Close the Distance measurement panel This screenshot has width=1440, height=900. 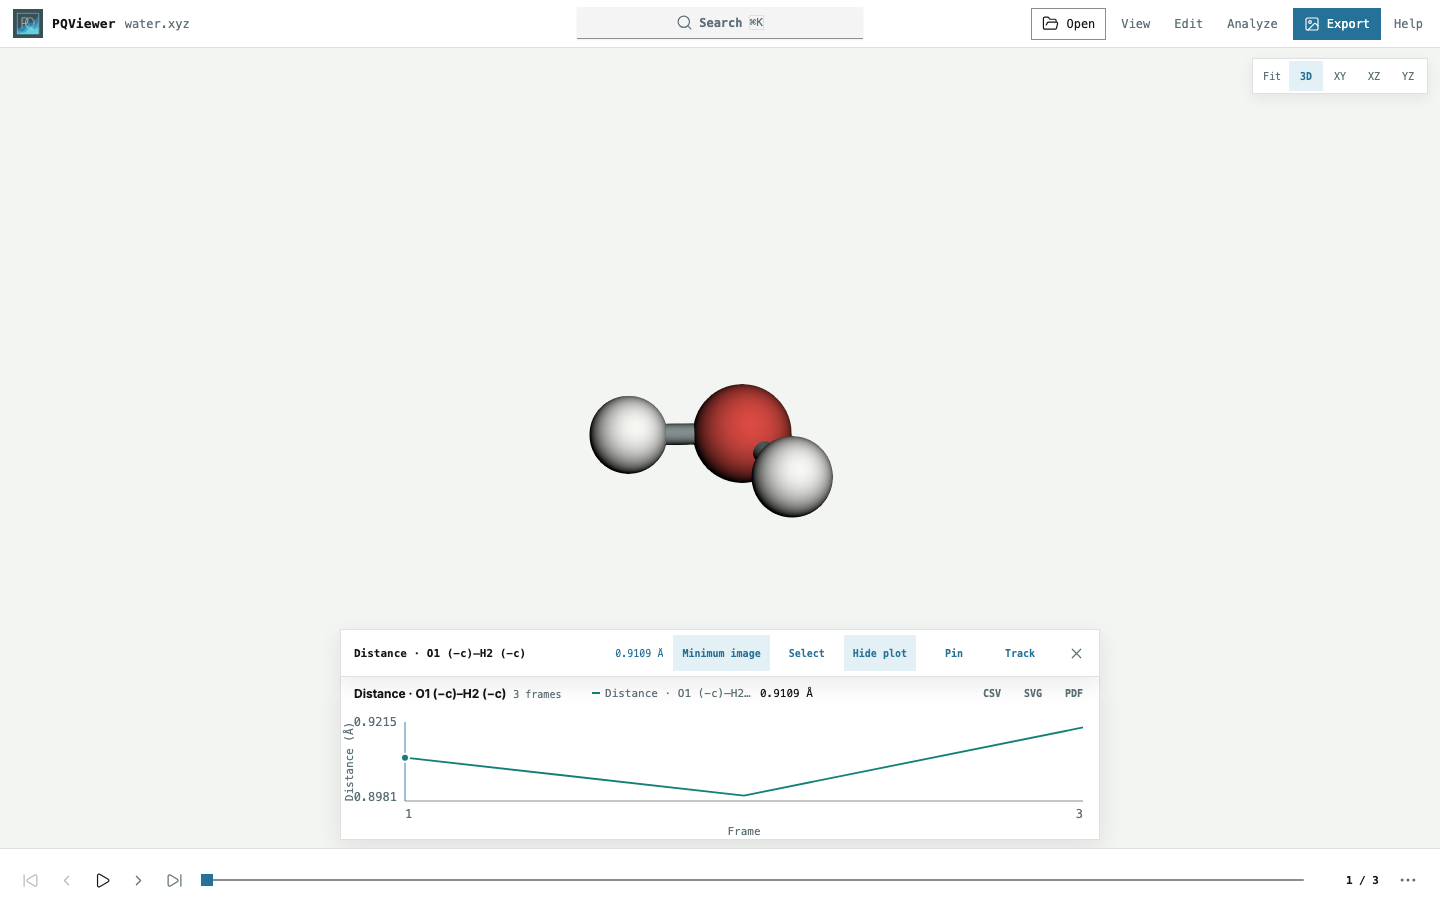1076,653
